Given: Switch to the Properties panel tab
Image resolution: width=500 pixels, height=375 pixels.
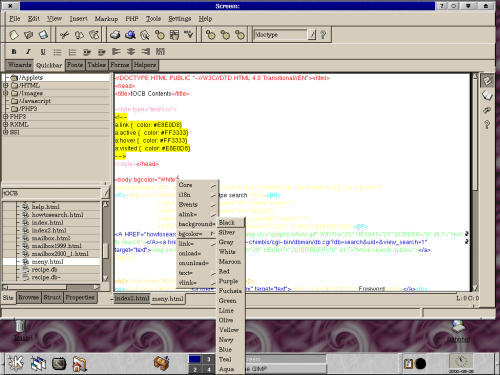Looking at the screenshot, I should [80, 297].
